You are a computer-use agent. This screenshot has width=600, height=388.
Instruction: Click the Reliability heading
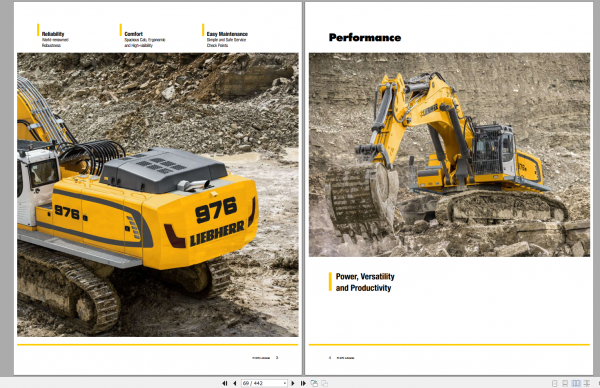(x=53, y=34)
